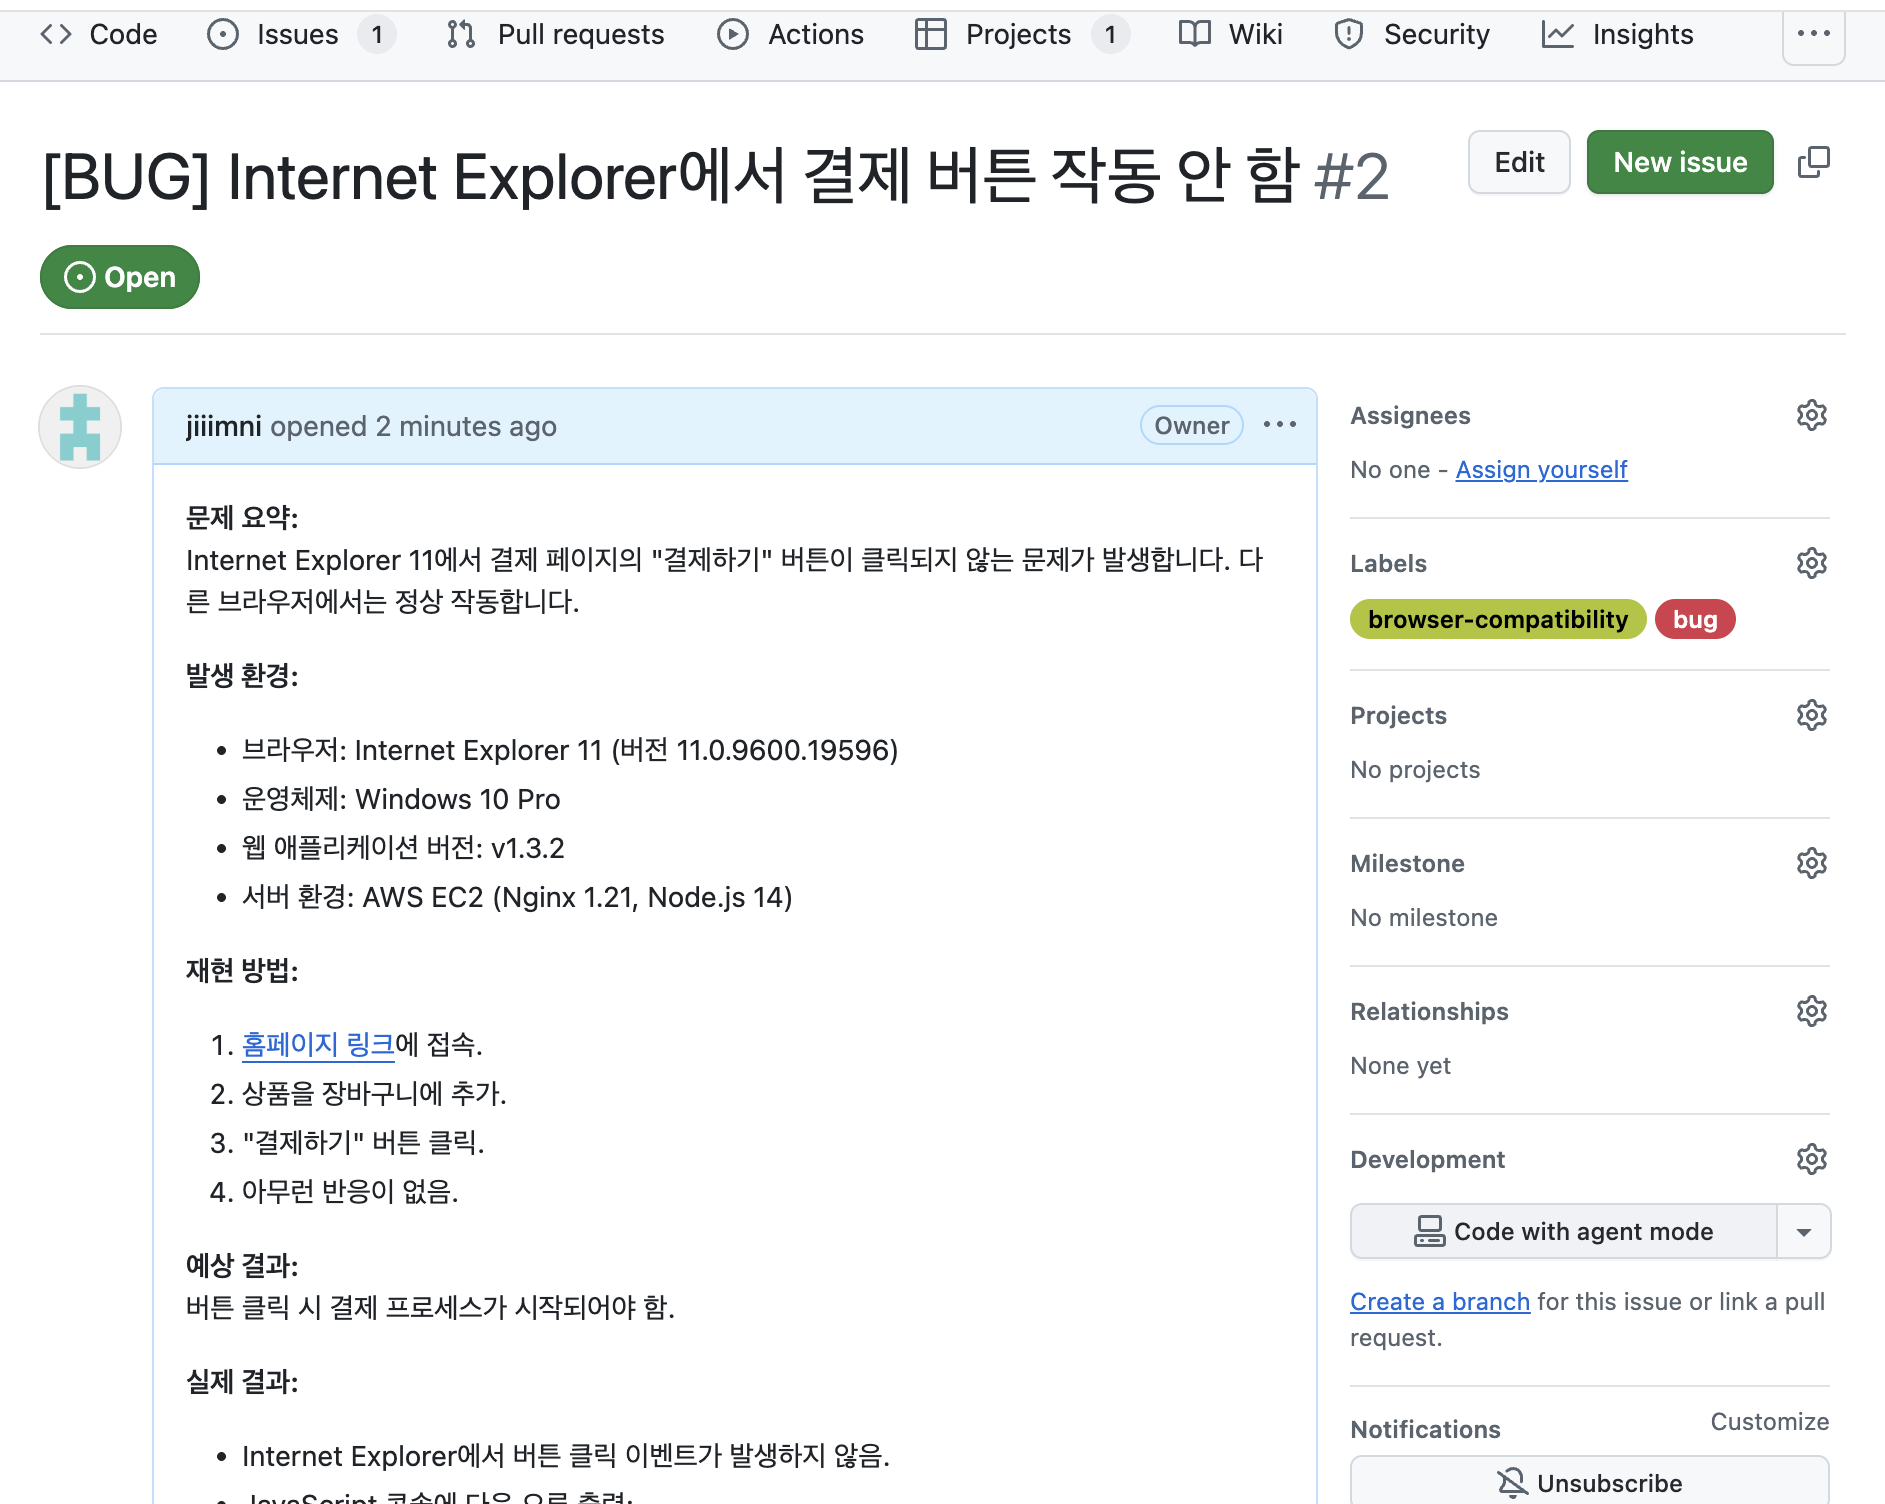Click Code with agent mode button

point(1564,1231)
